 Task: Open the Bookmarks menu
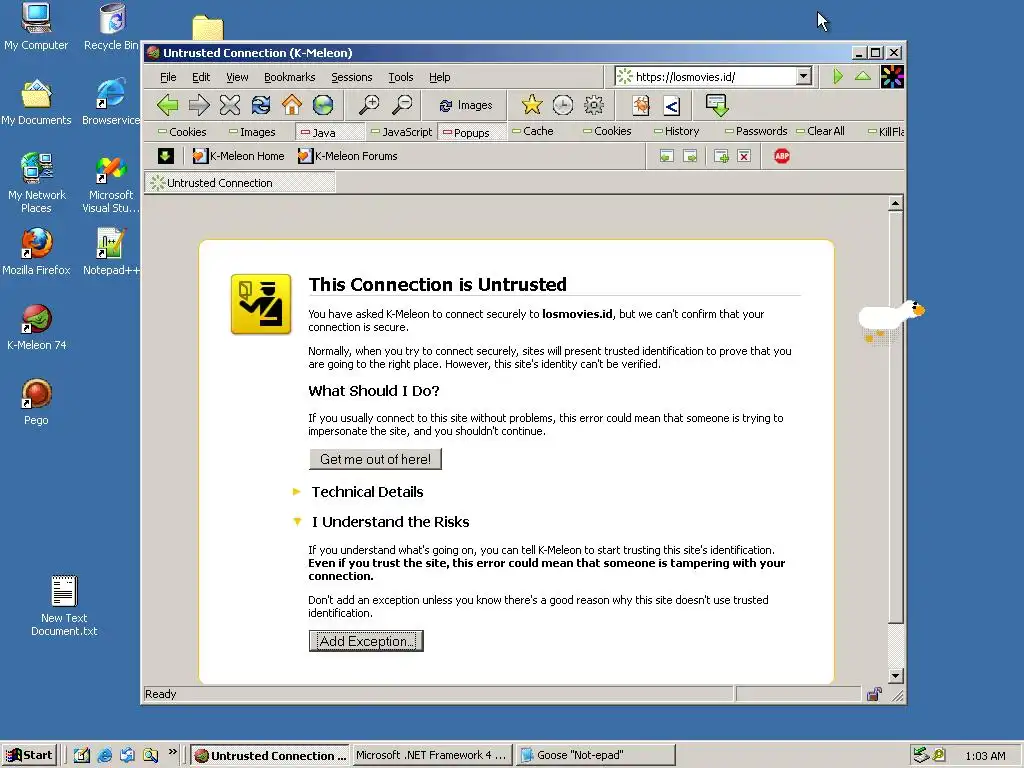click(289, 77)
